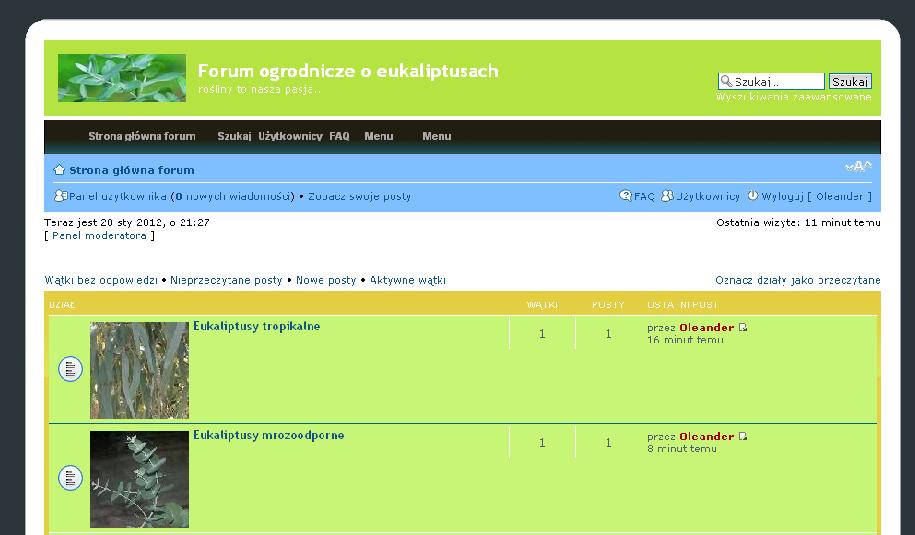Click the FAQ help icon in the blue bar
The width and height of the screenshot is (915, 535).
[625, 196]
